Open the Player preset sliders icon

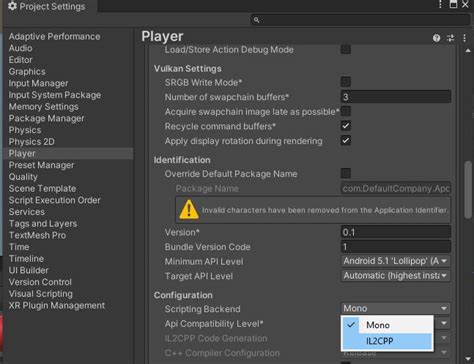pyautogui.click(x=450, y=38)
